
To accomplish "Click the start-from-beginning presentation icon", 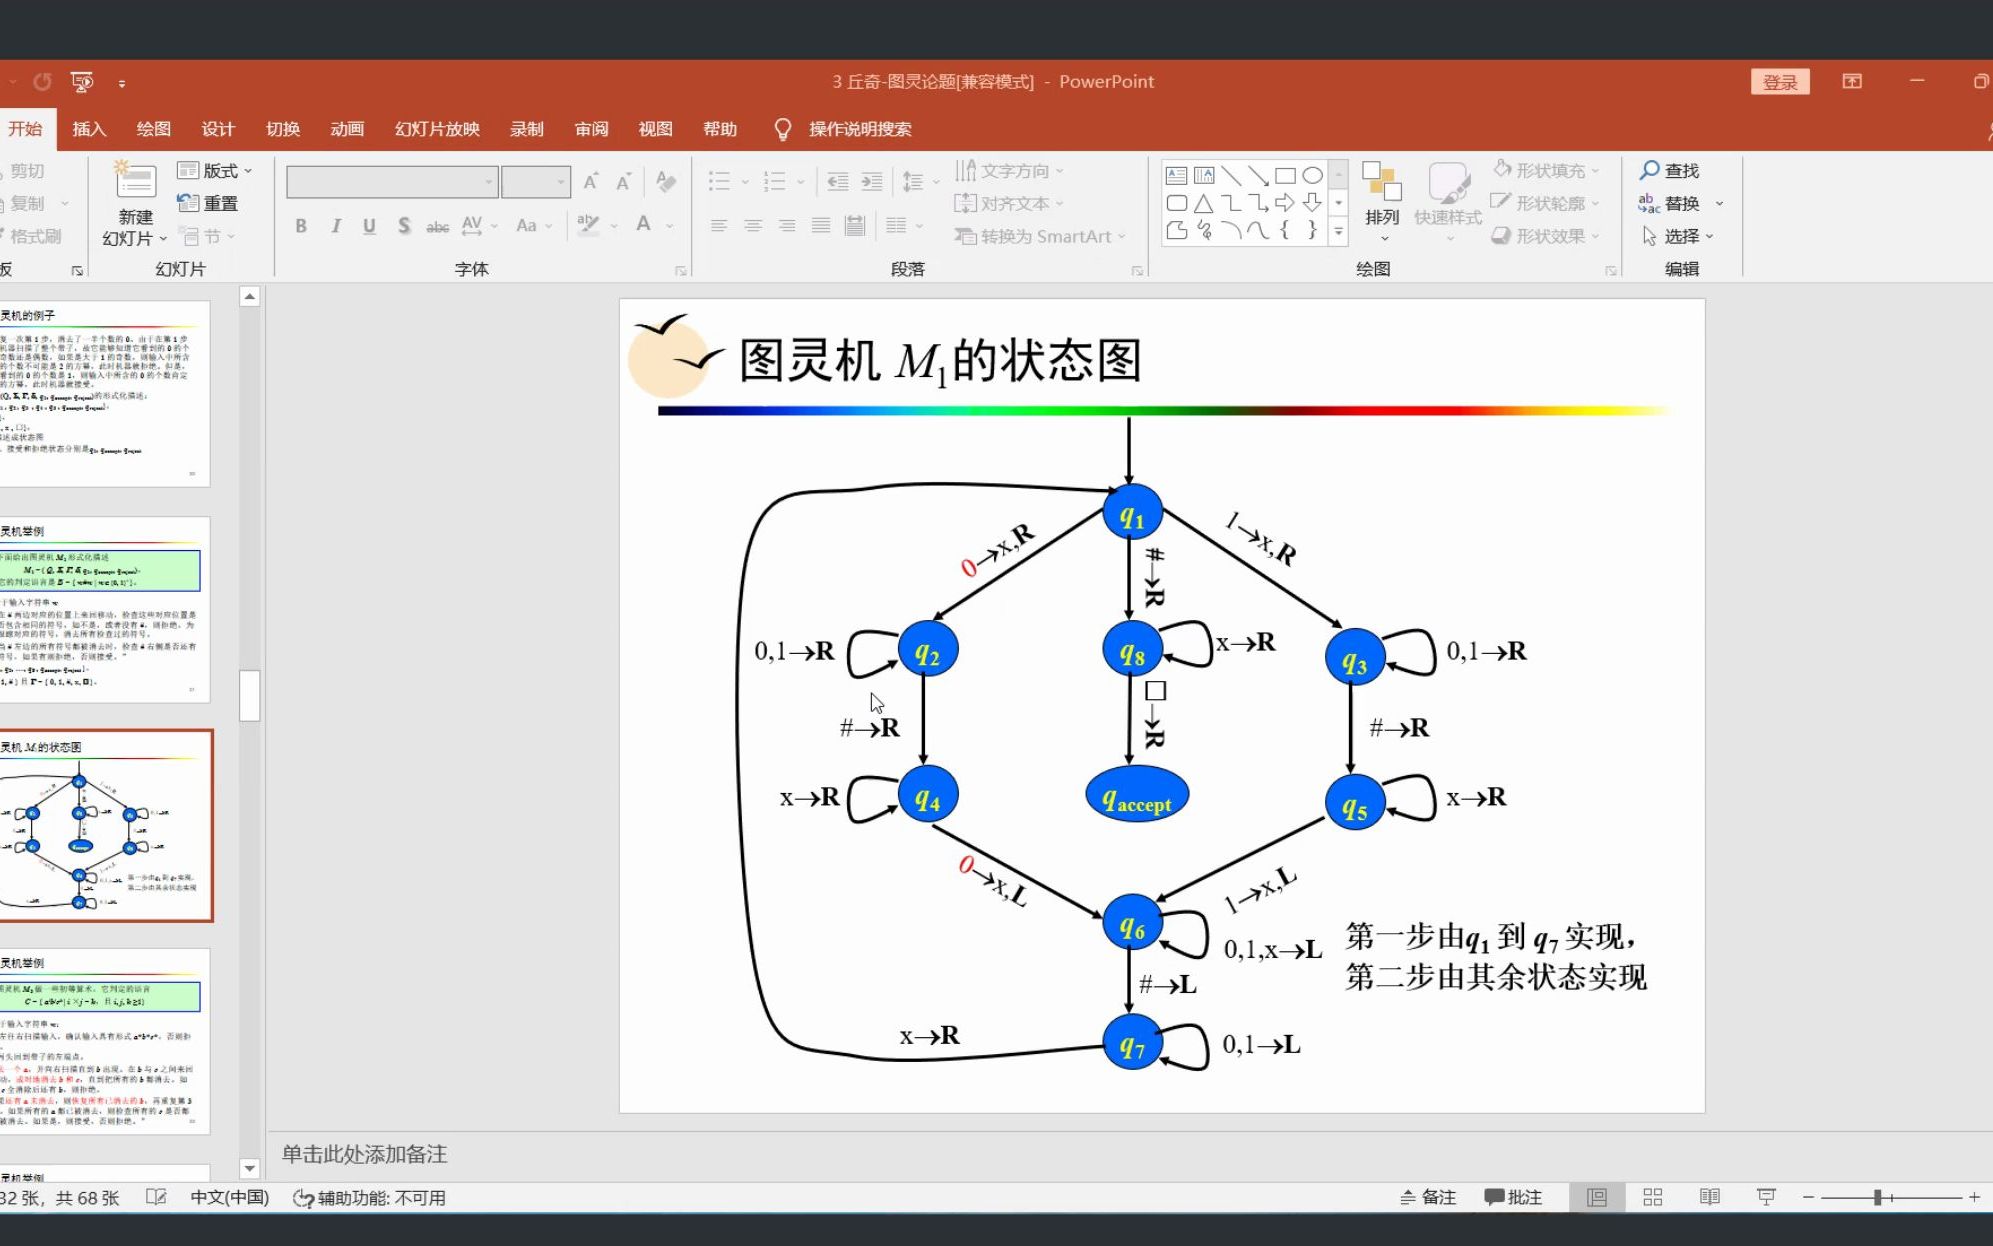I will (82, 82).
